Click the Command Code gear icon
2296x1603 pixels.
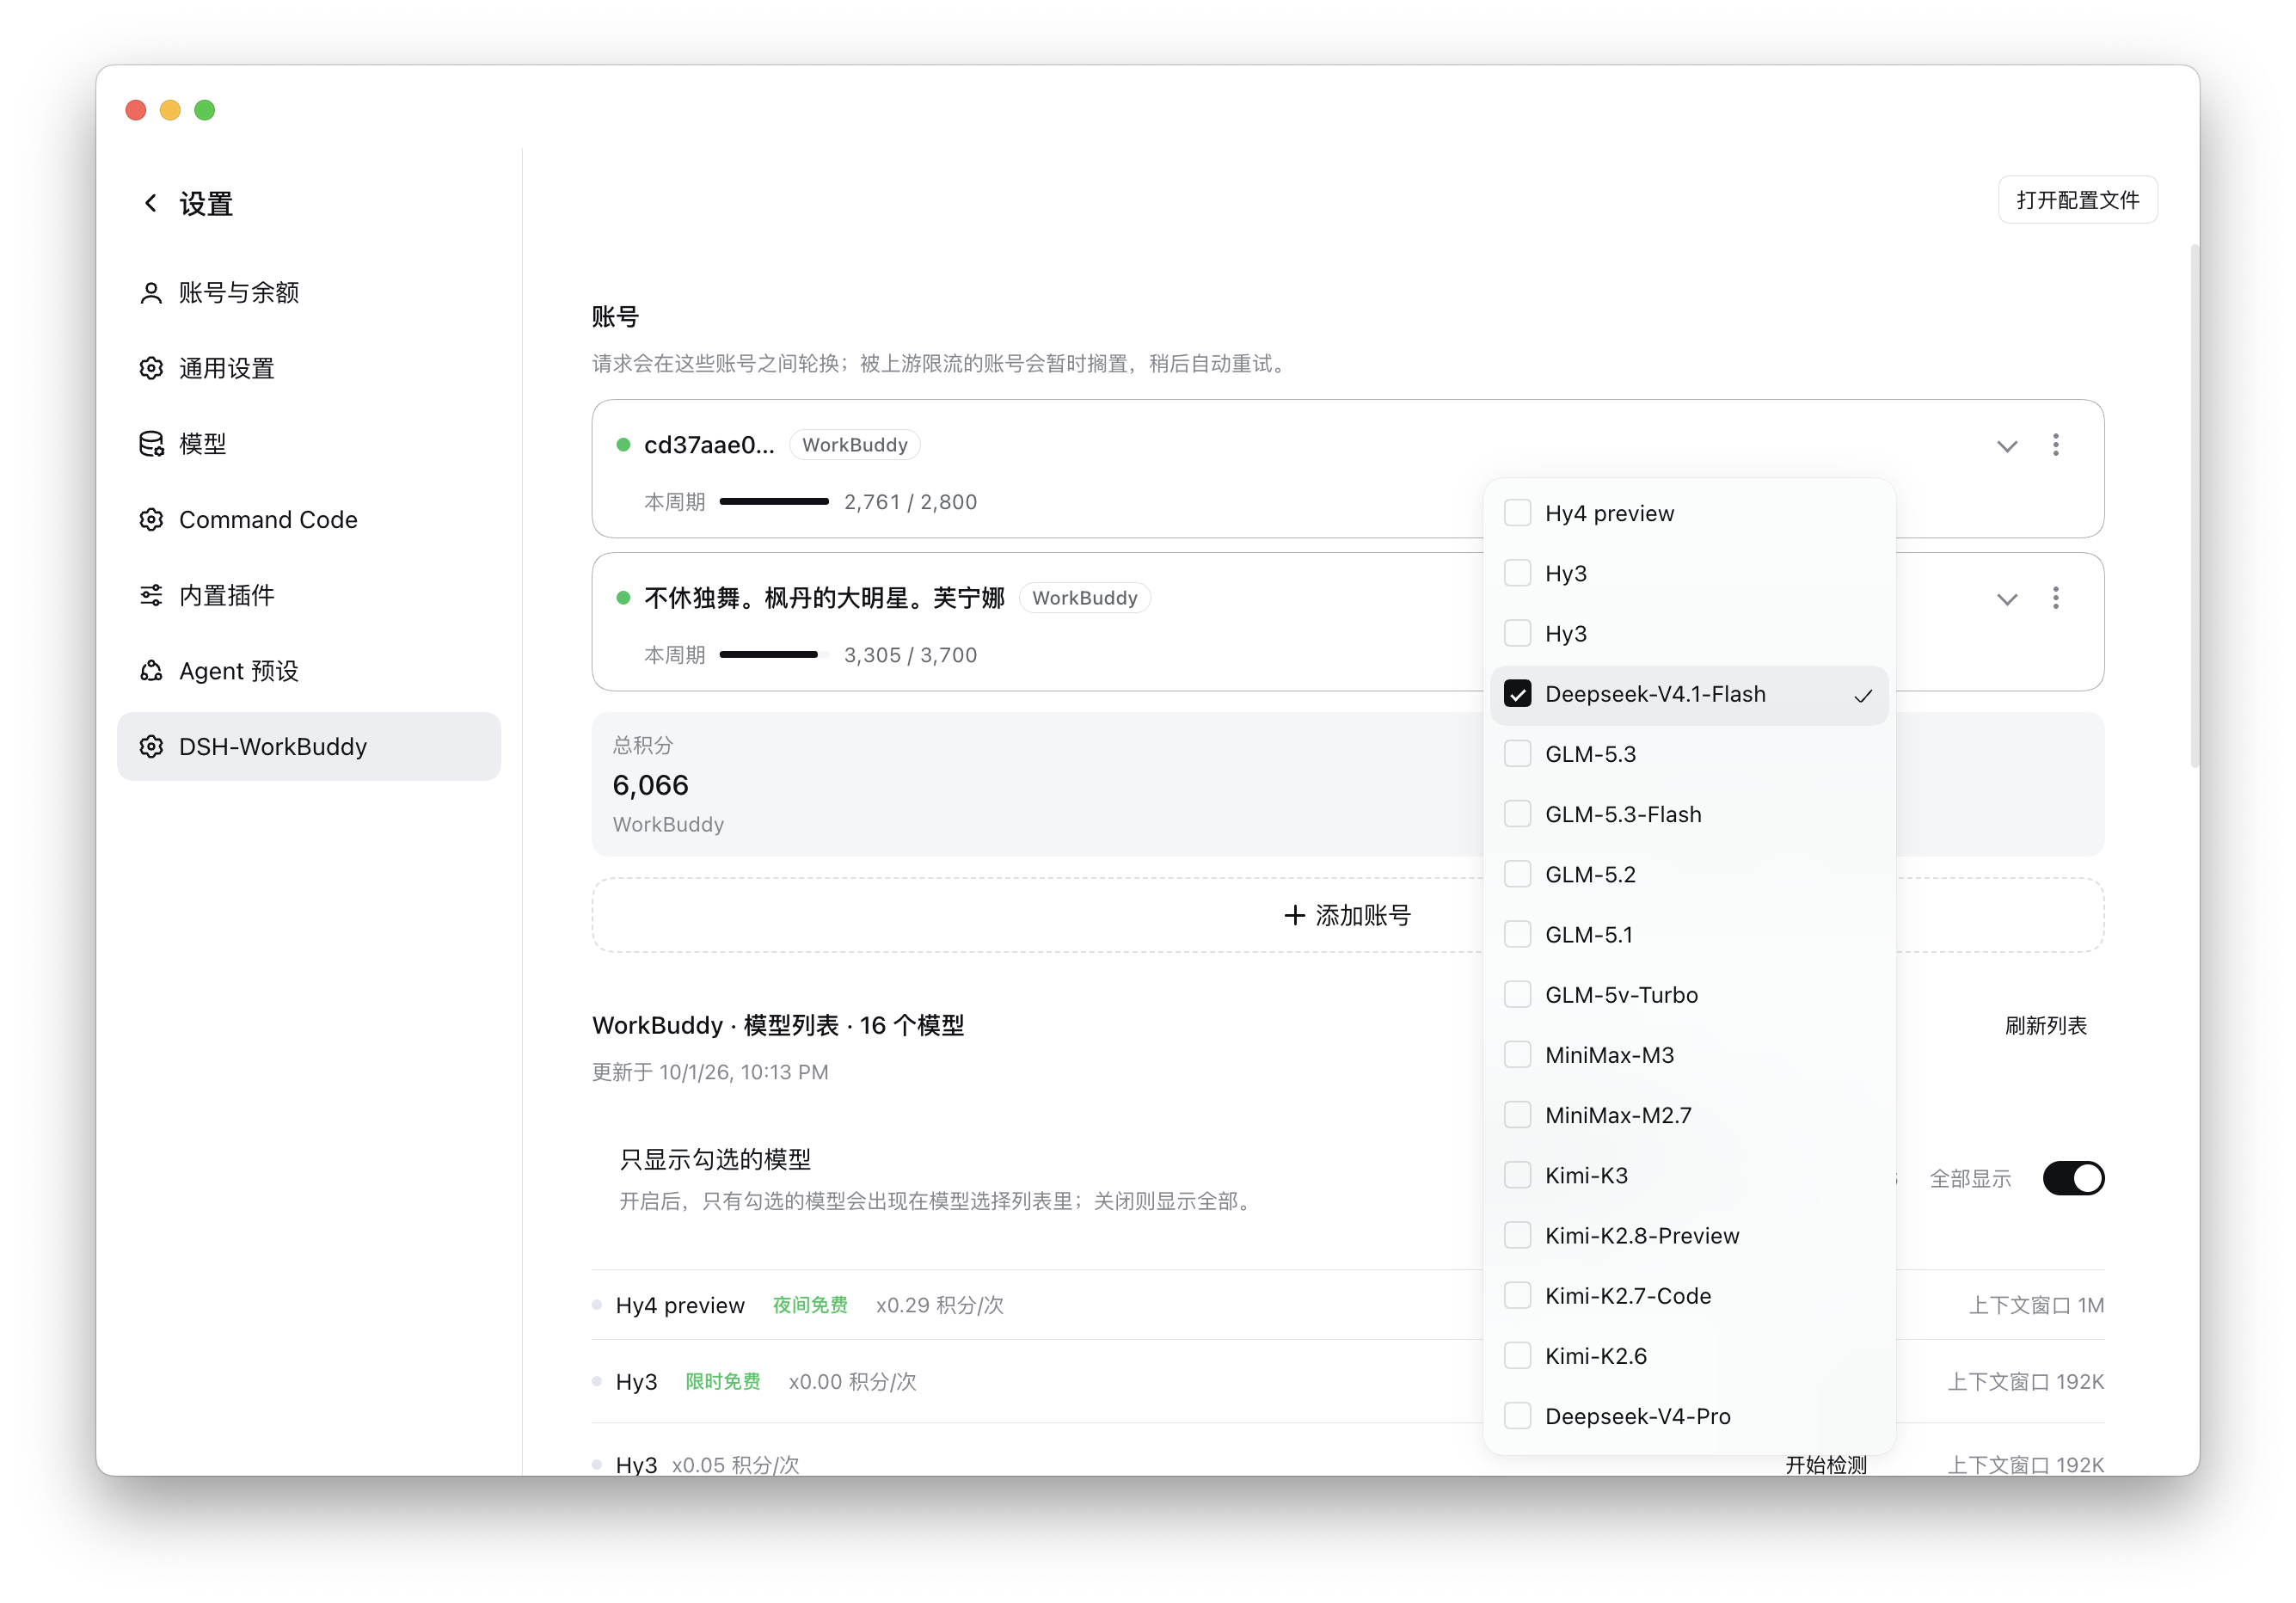(151, 520)
